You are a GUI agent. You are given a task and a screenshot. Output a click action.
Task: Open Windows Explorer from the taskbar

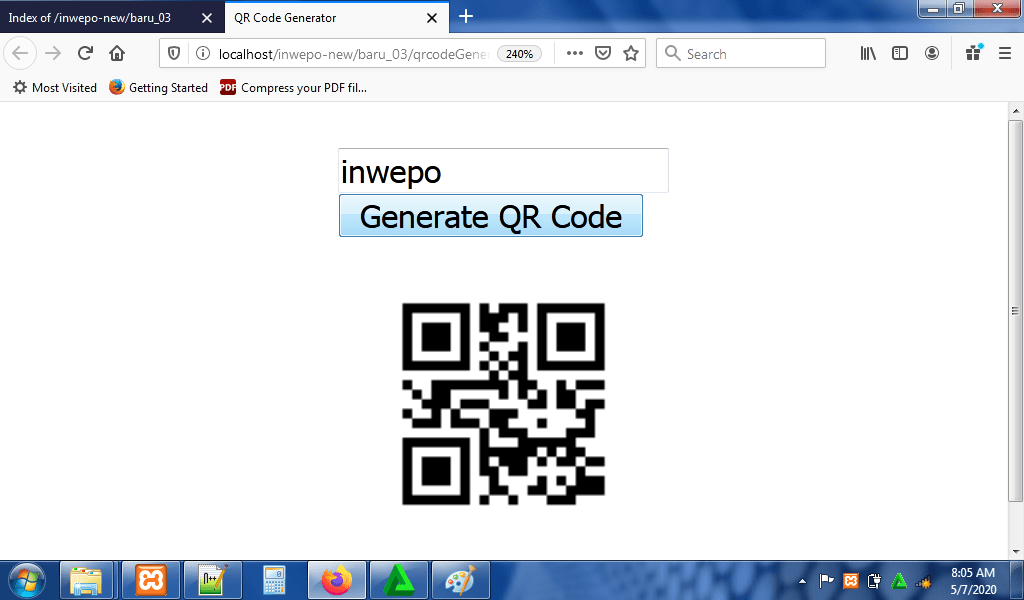pyautogui.click(x=87, y=580)
